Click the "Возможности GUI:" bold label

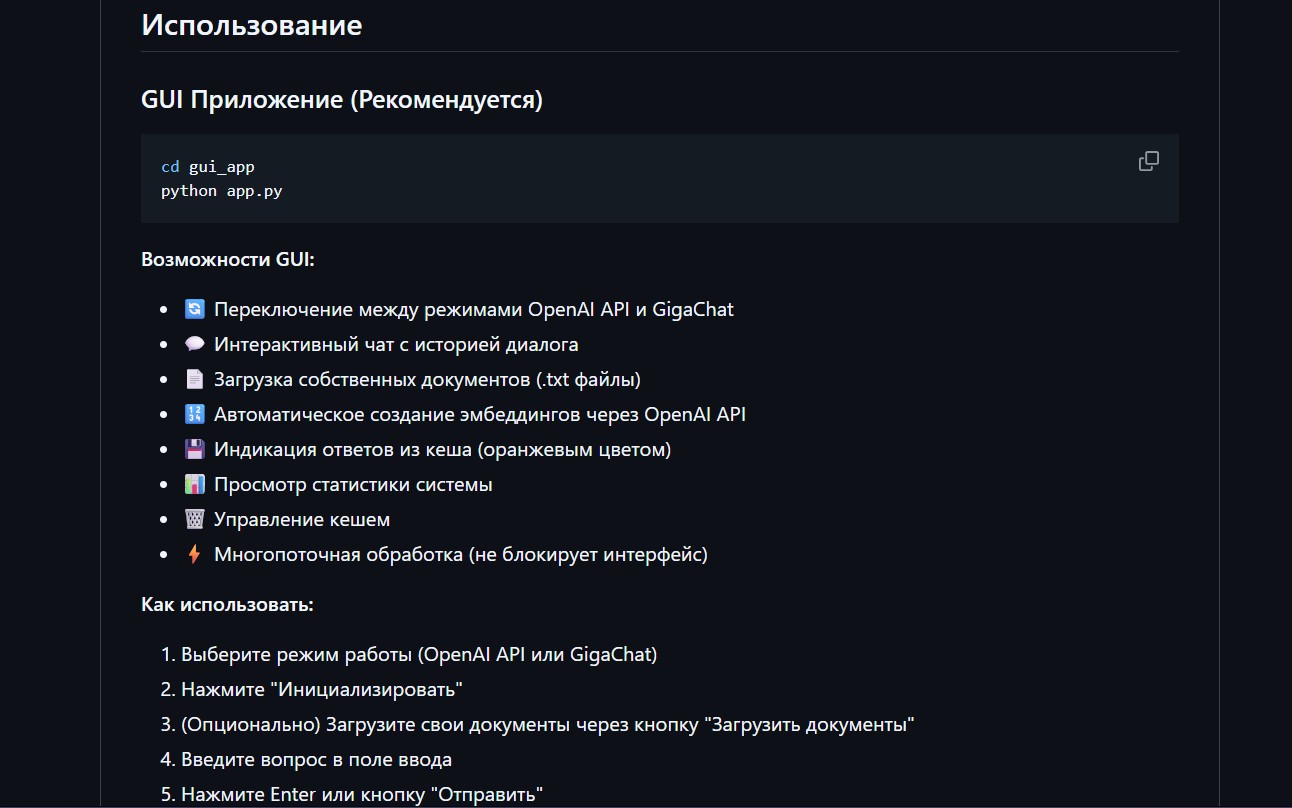(x=228, y=259)
